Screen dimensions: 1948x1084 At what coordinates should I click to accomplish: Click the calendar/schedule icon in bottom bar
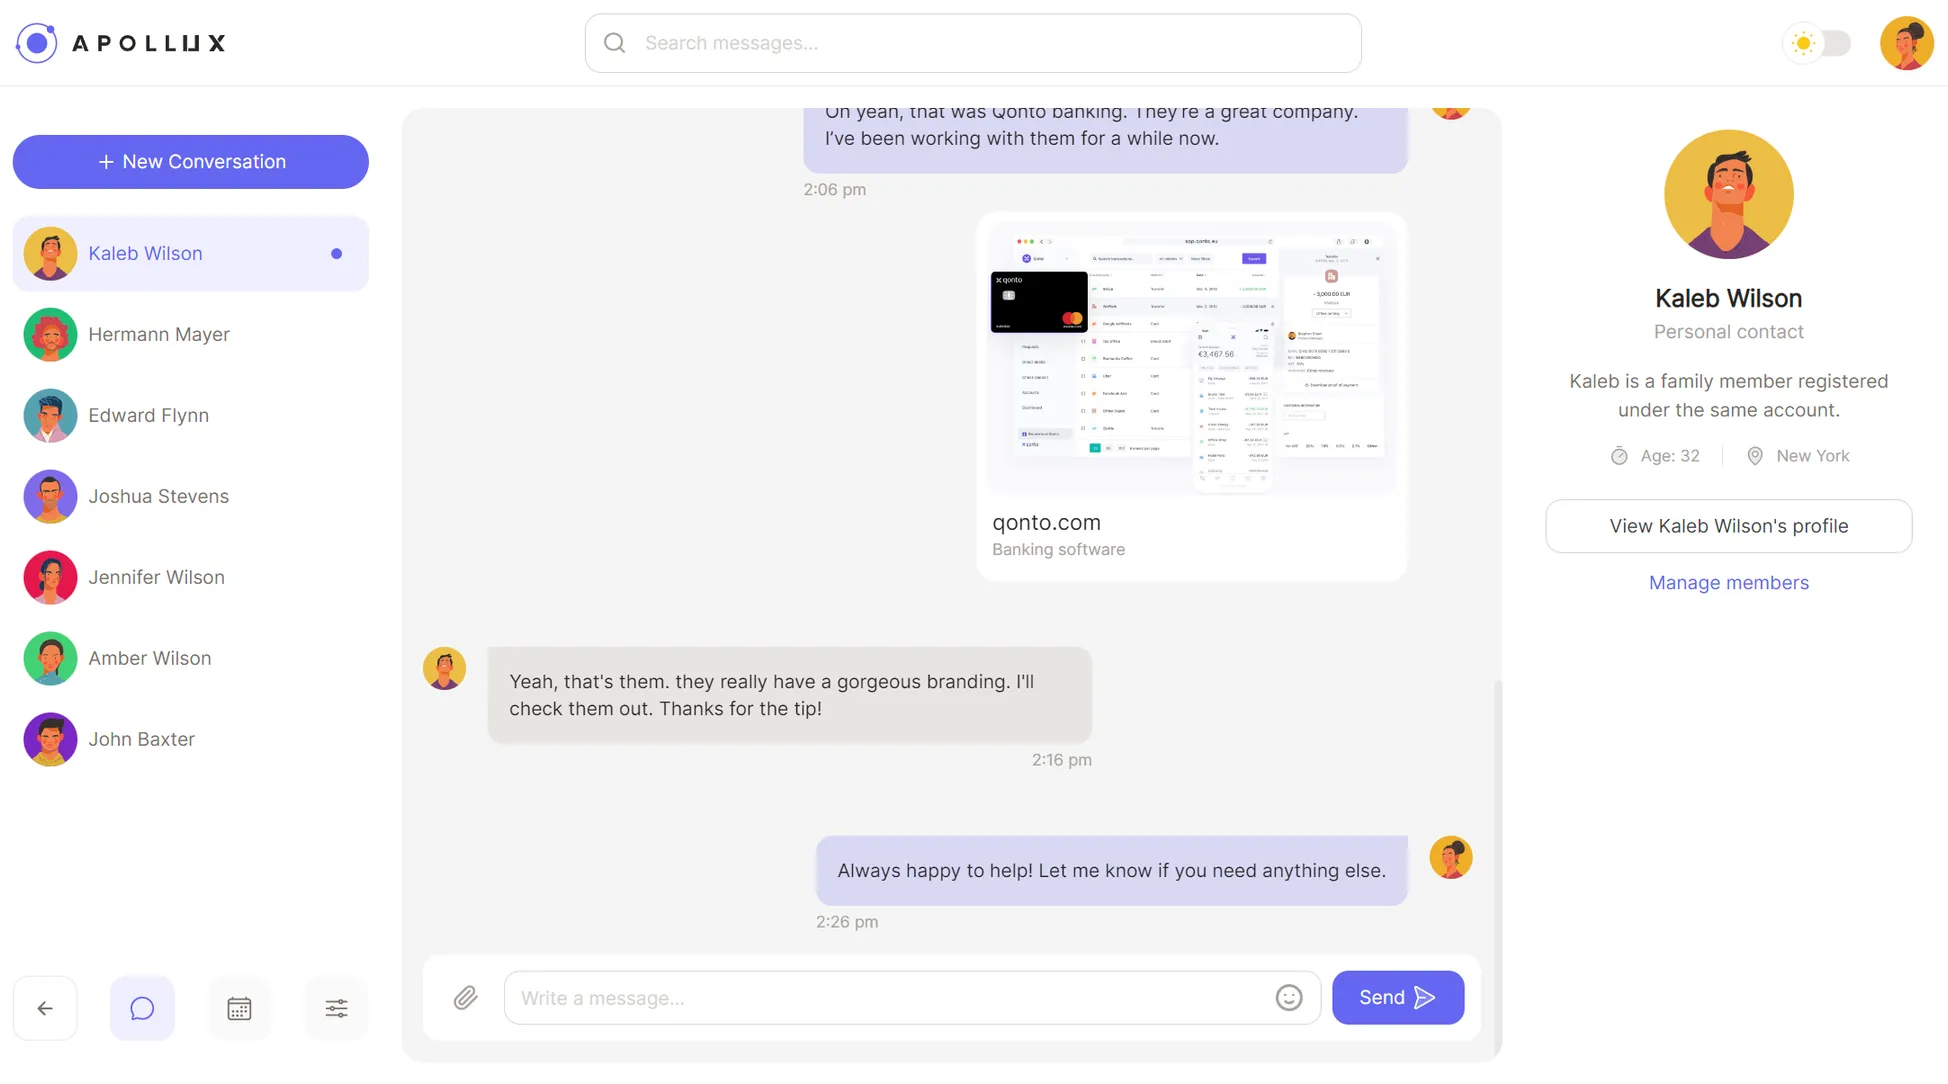click(x=239, y=1008)
